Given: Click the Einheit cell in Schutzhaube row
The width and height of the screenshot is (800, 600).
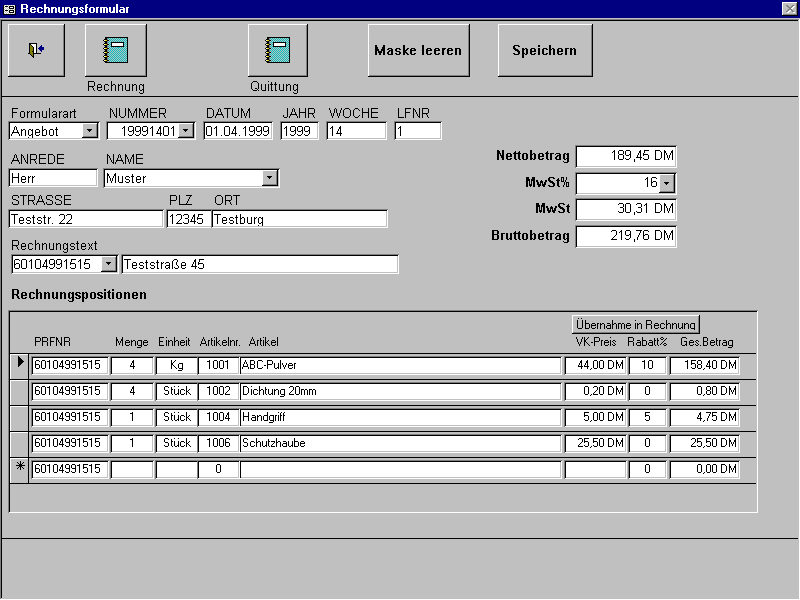Looking at the screenshot, I should (x=177, y=443).
